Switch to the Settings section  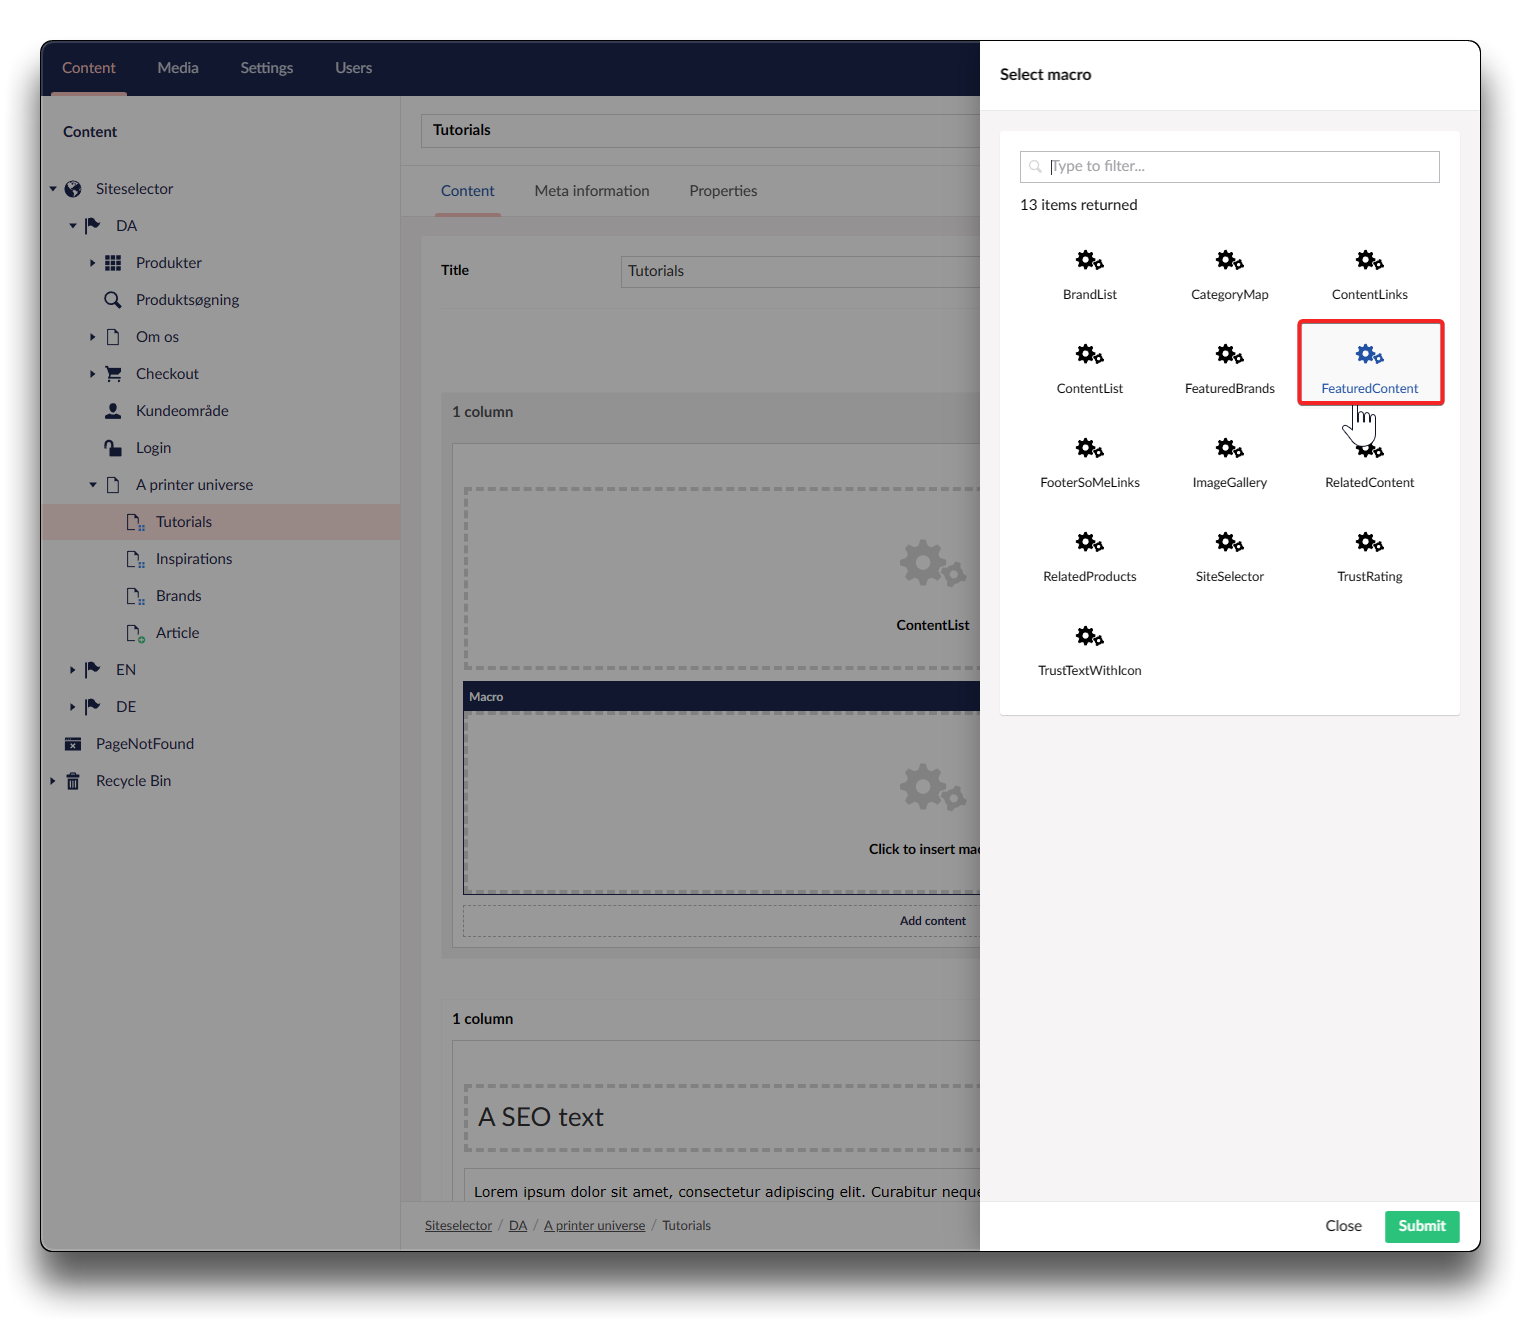266,68
